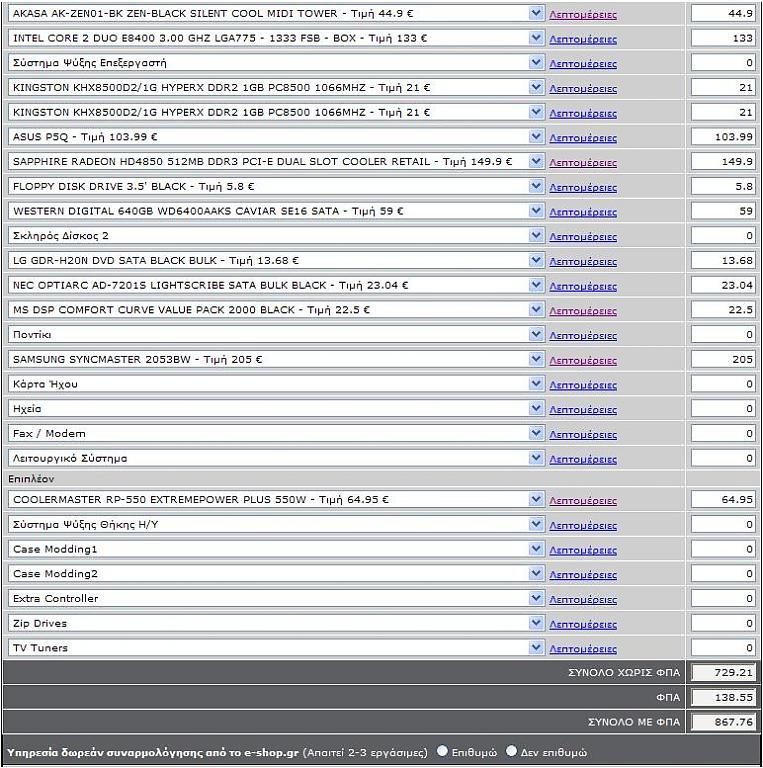763x768 pixels.
Task: Click the 149.9 price field
Action: click(x=723, y=162)
